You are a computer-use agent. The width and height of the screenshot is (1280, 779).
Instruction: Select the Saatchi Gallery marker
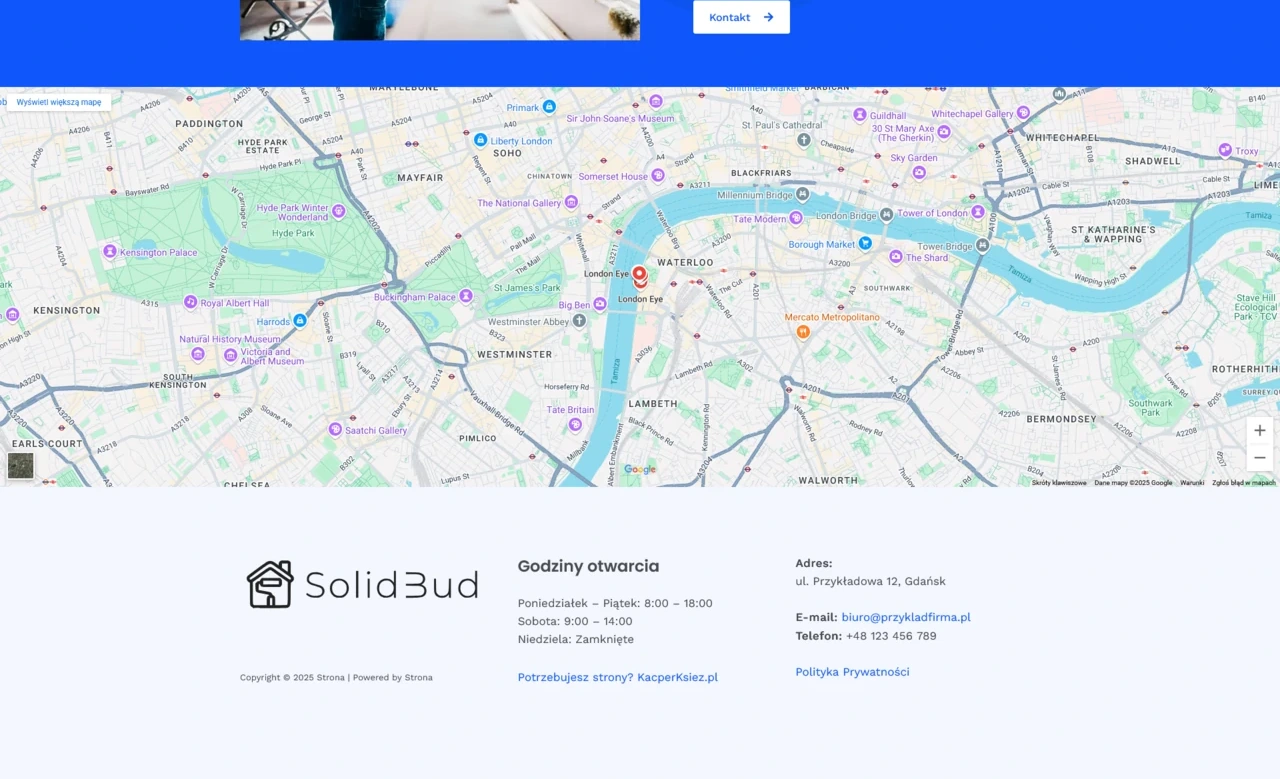pyautogui.click(x=335, y=429)
